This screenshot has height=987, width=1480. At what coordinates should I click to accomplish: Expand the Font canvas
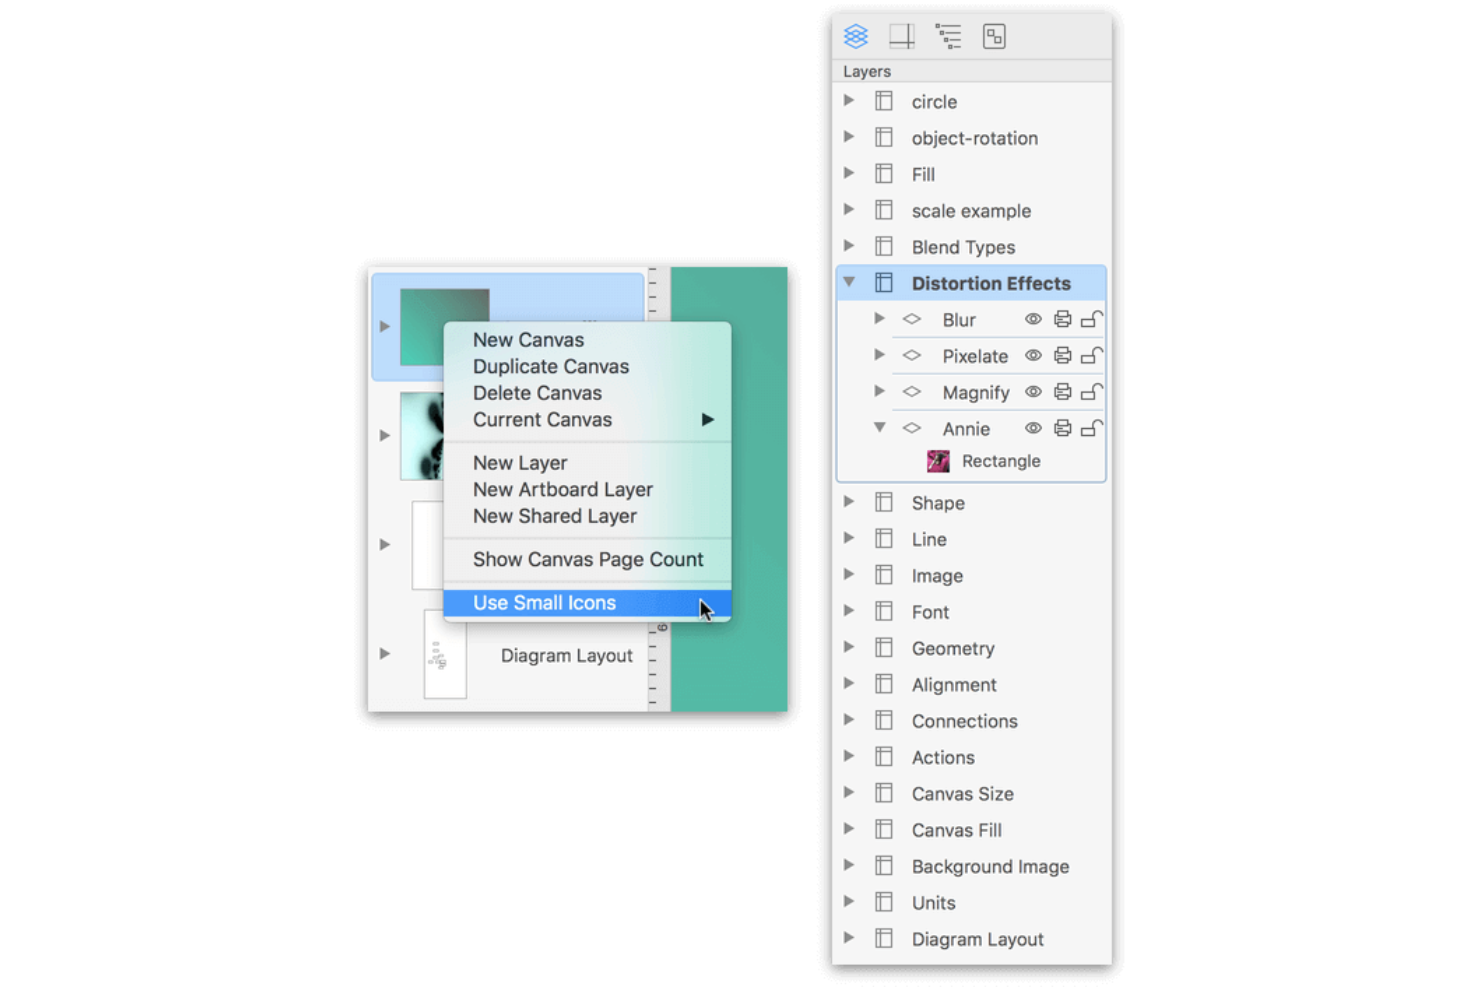[849, 611]
